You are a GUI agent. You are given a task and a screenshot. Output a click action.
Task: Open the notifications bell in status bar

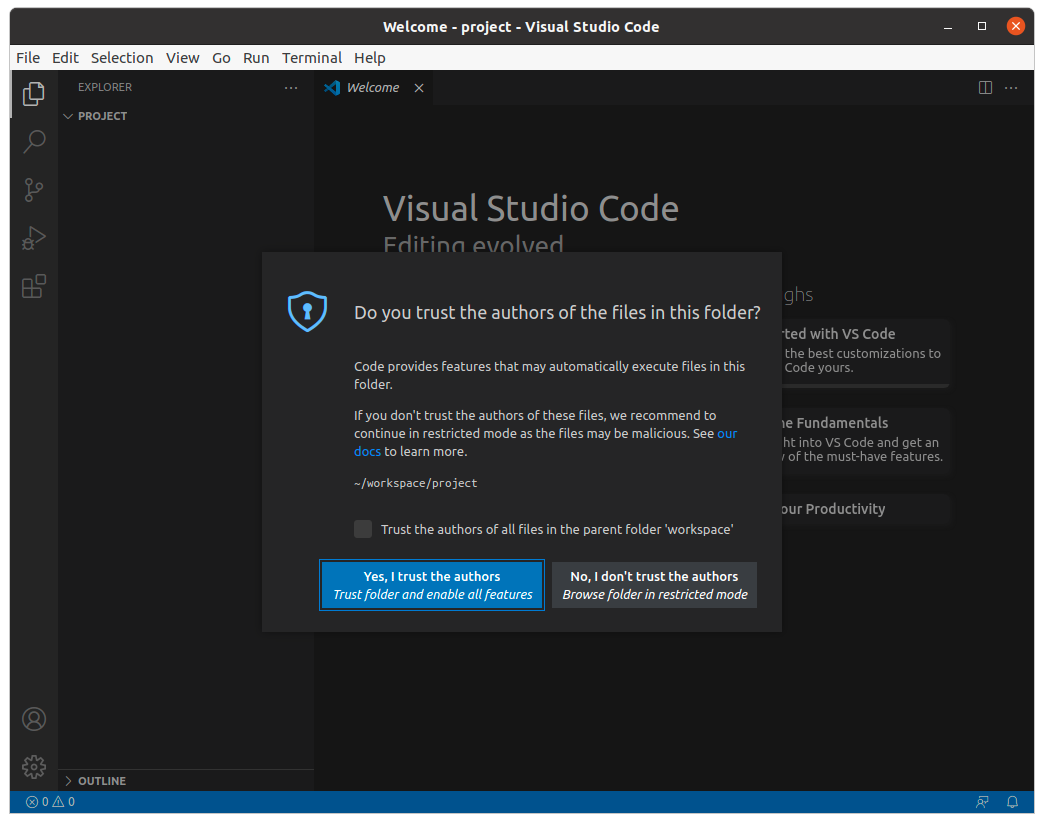(x=1012, y=802)
